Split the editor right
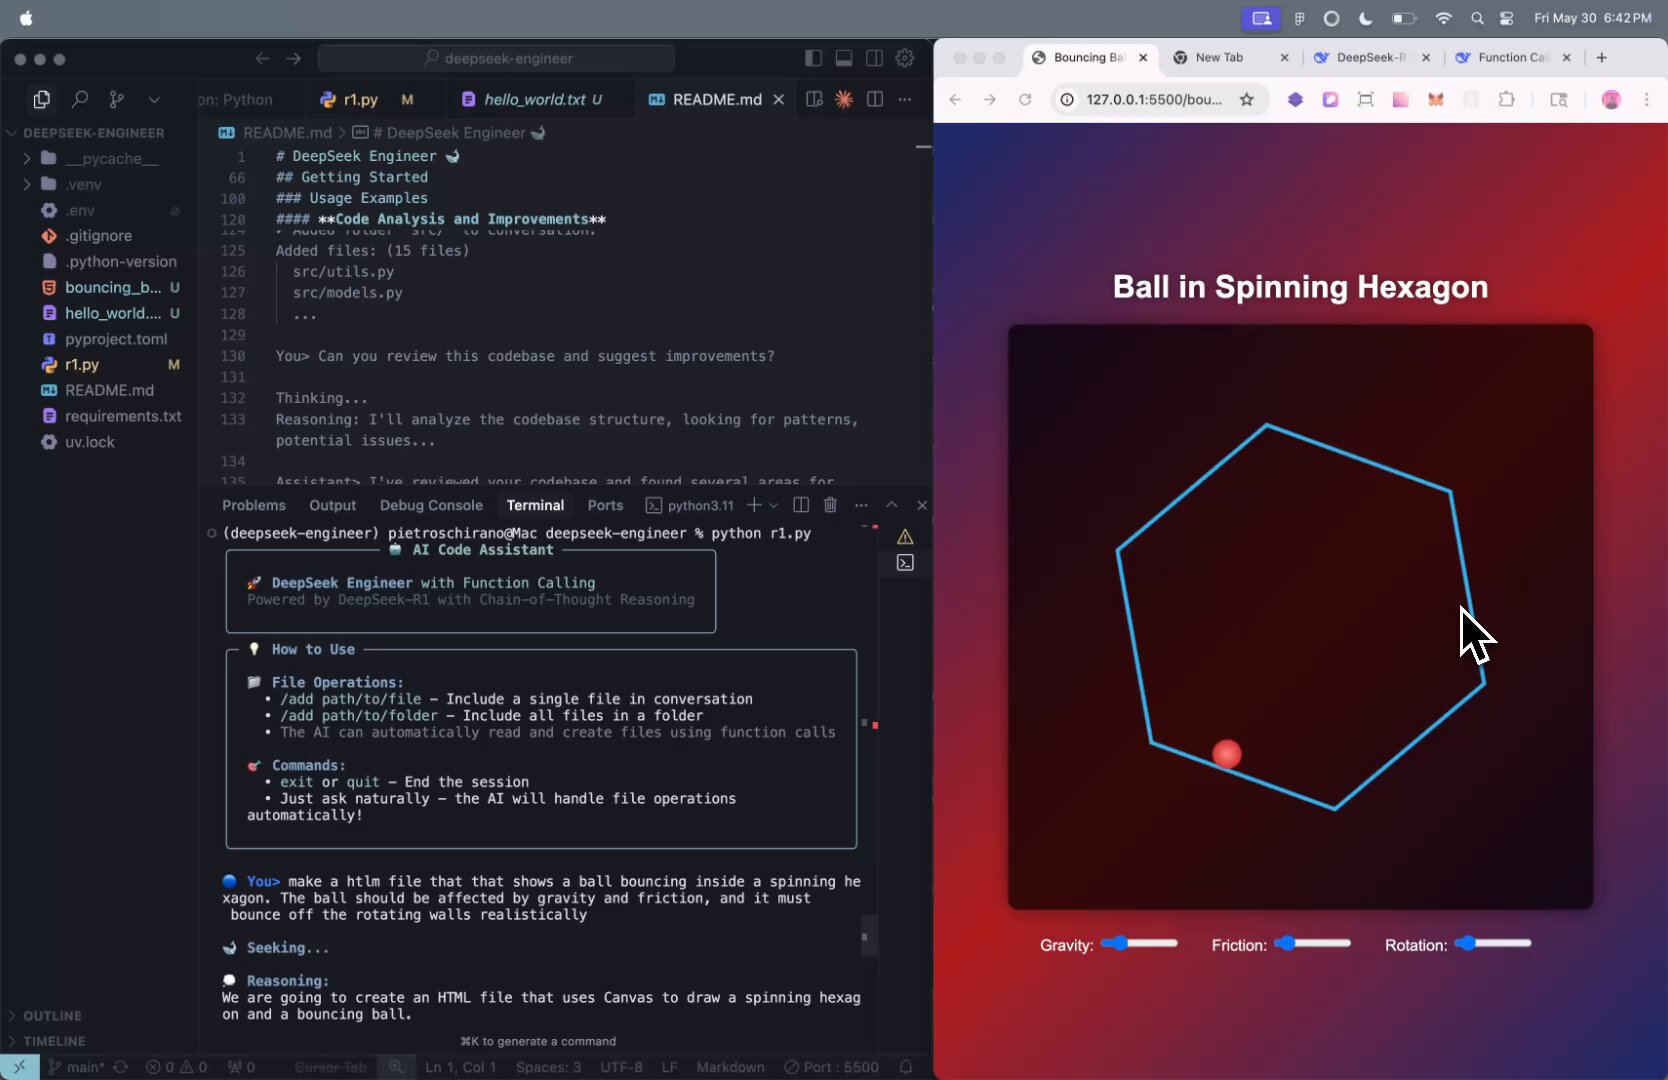Viewport: 1668px width, 1080px height. [875, 99]
